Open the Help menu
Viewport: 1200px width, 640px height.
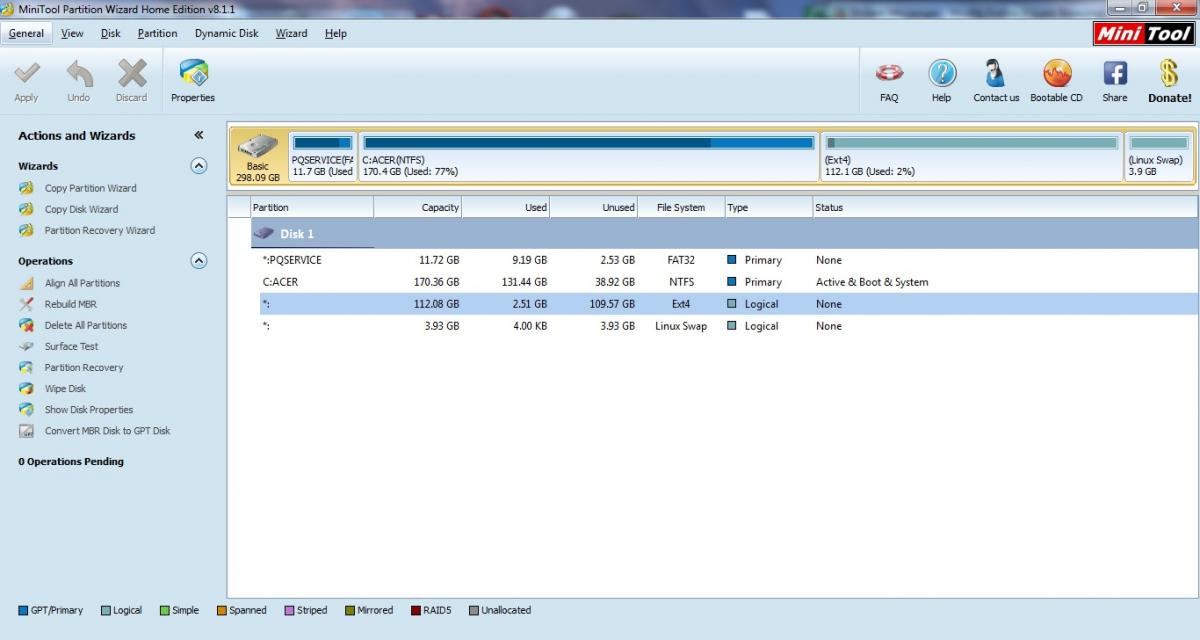click(x=336, y=33)
